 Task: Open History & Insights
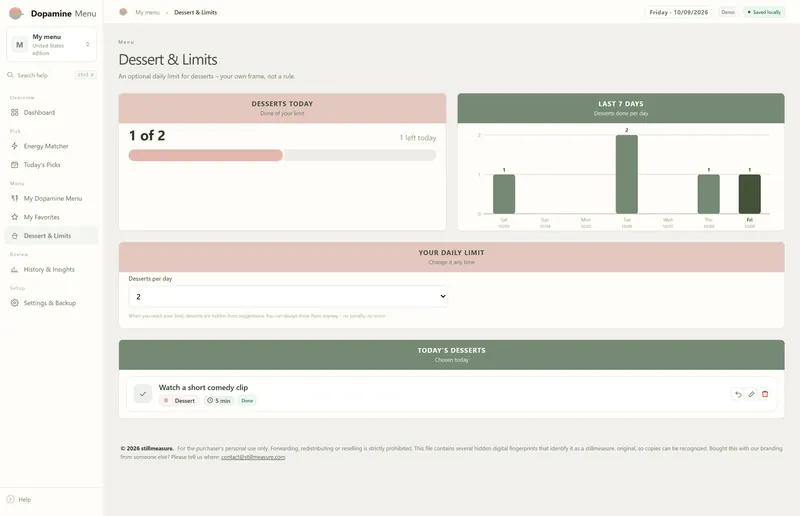click(52, 269)
